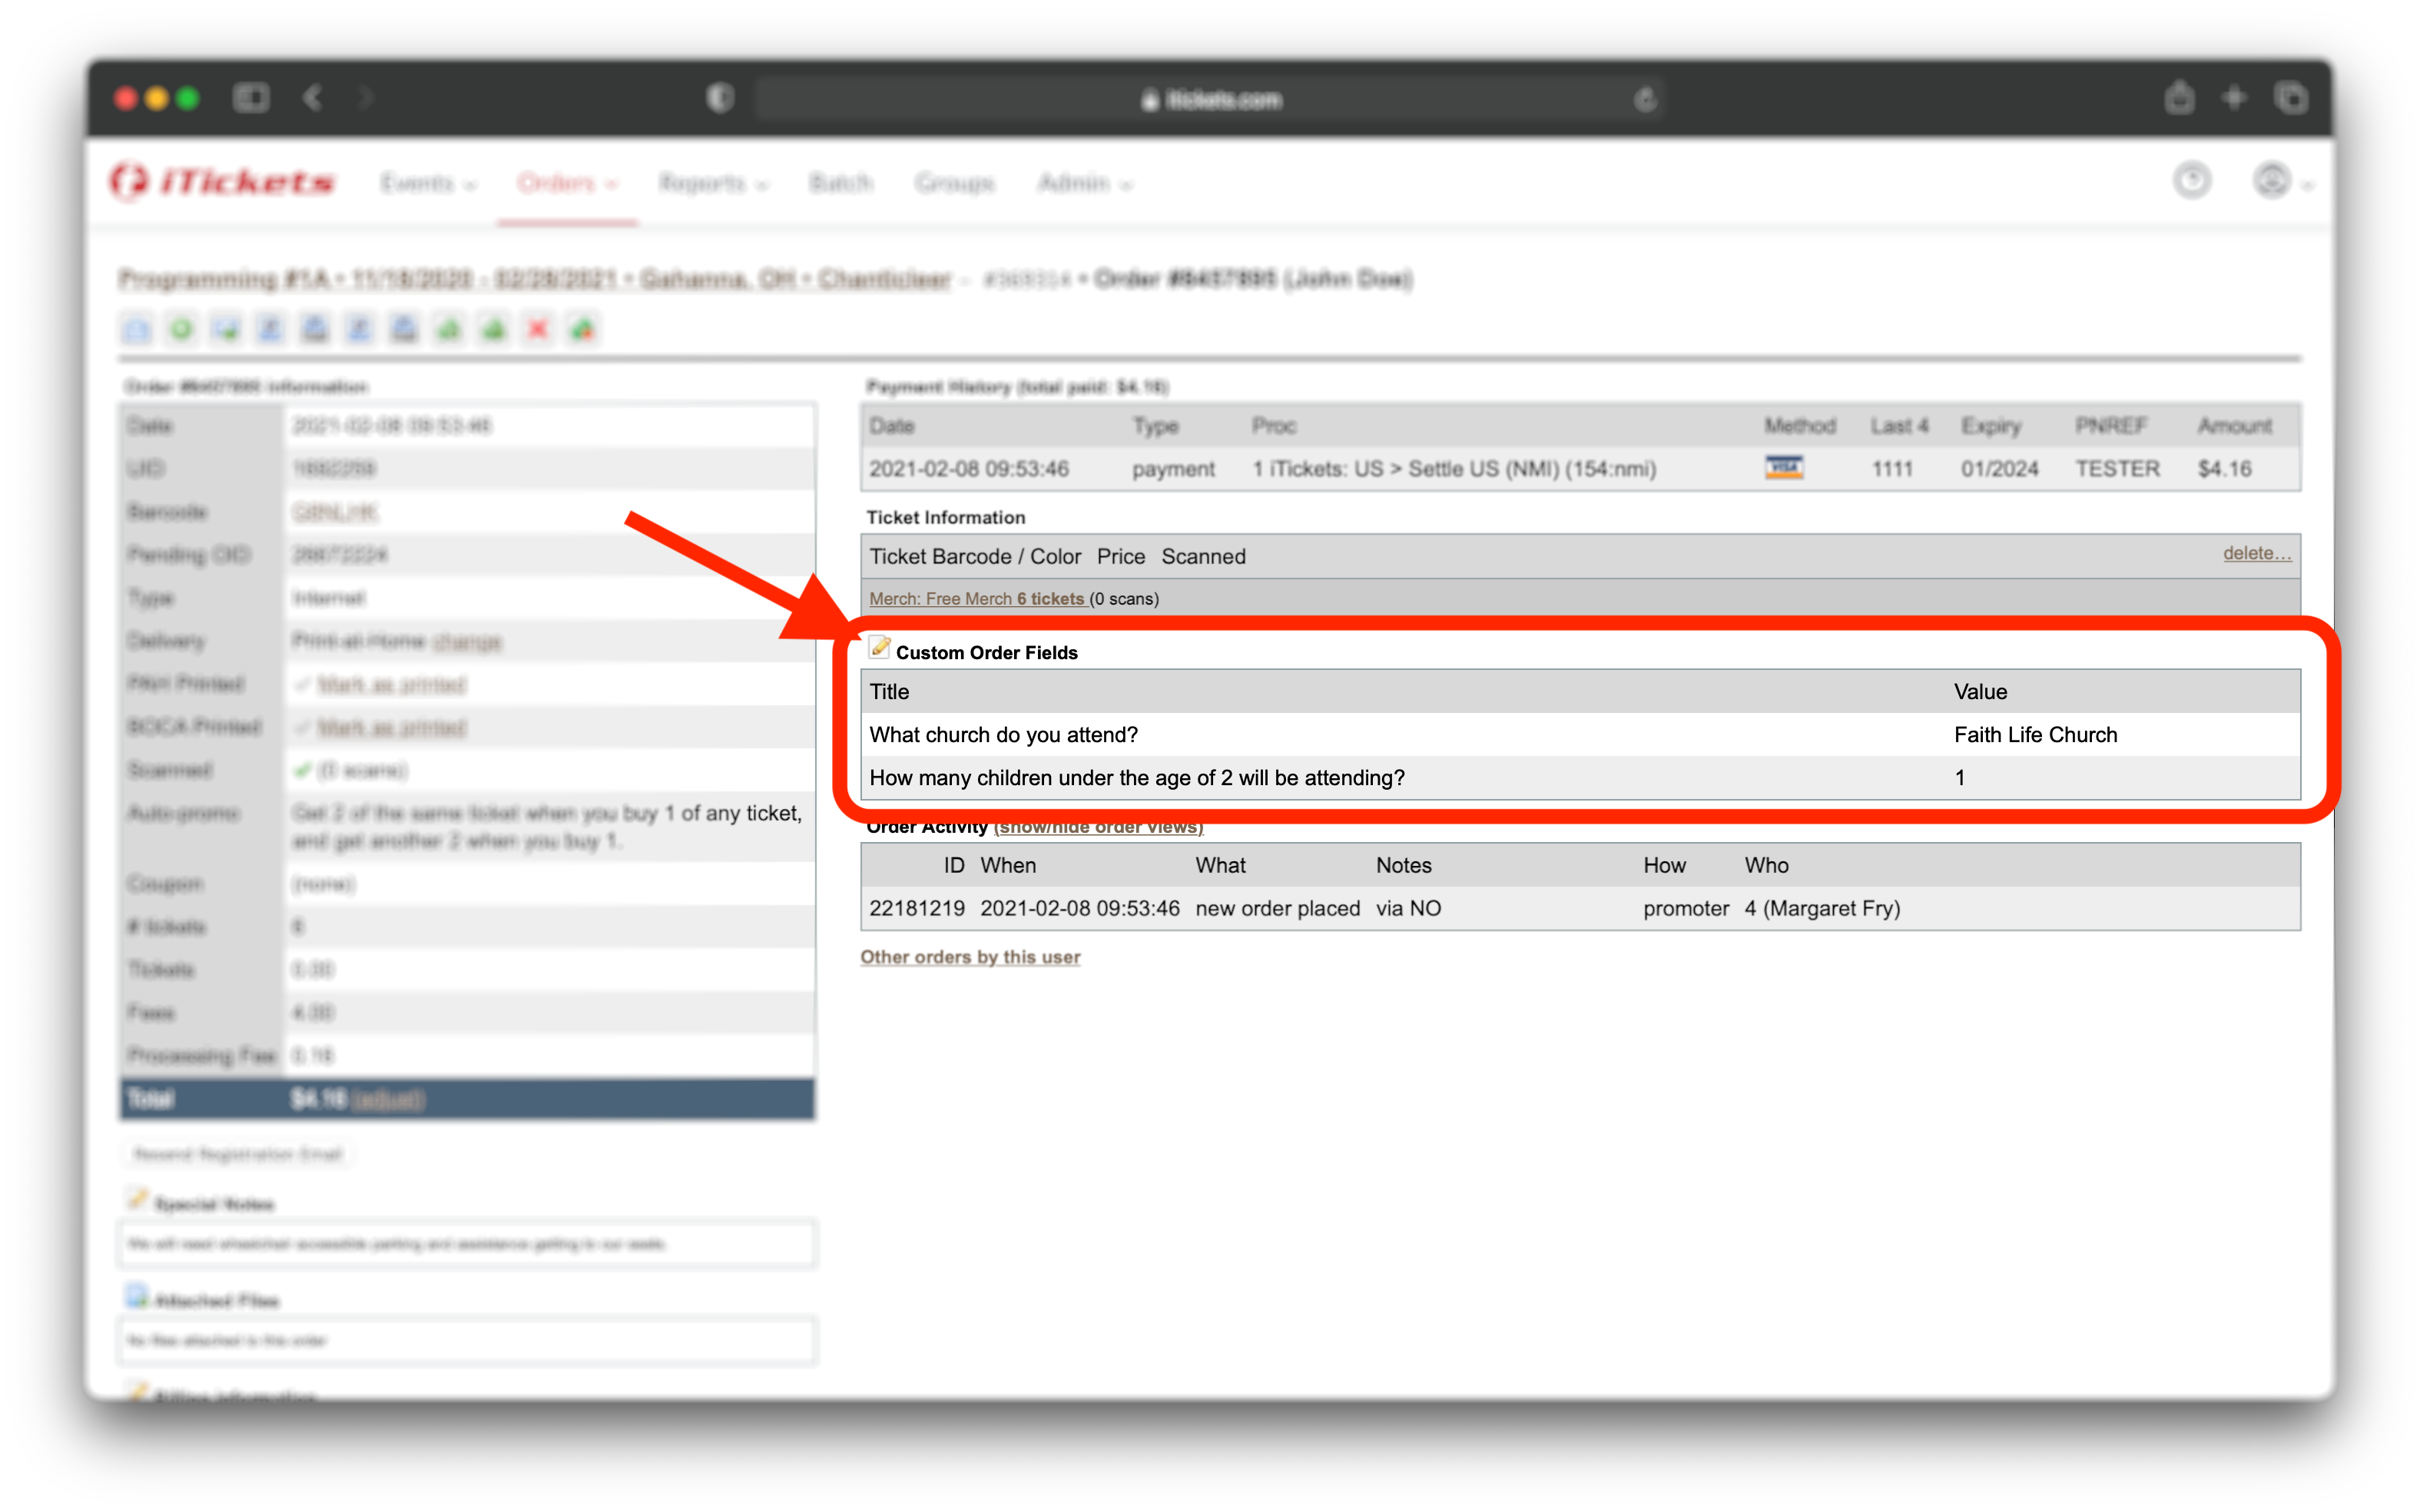Screen dimensions: 2420x1512
Task: Click the delete... link in Ticket Information
Action: (2256, 553)
